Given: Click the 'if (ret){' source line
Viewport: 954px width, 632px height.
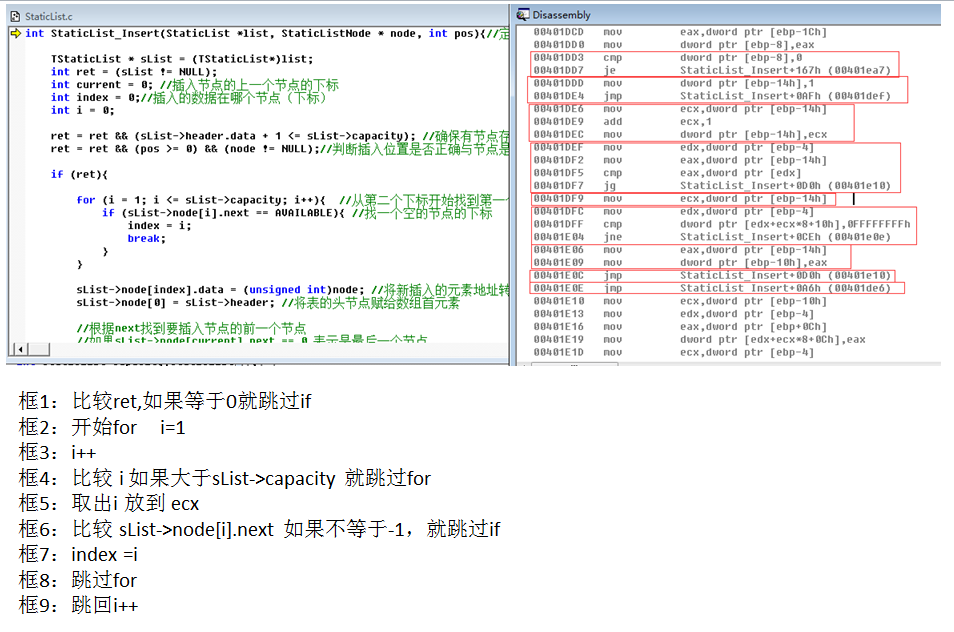Looking at the screenshot, I should [79, 175].
